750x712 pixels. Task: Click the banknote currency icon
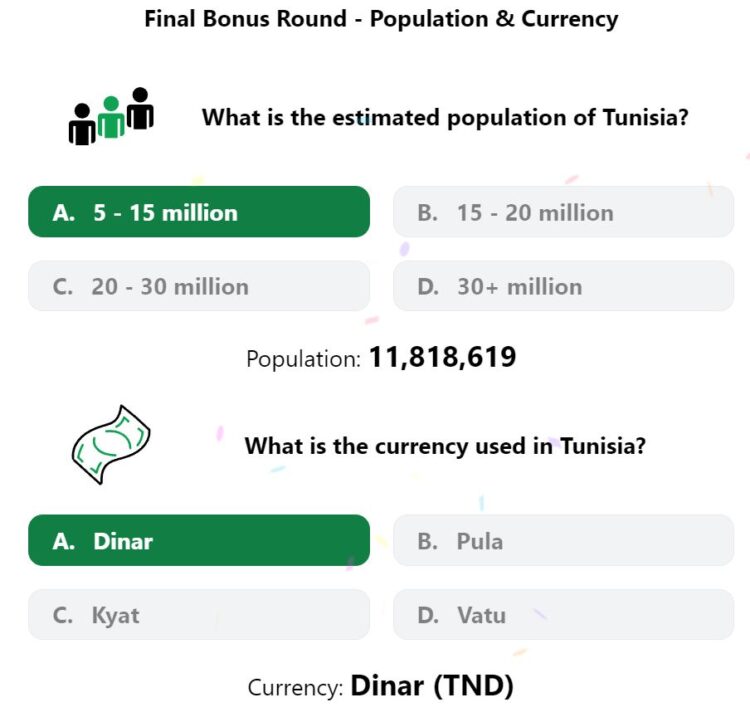tap(111, 445)
